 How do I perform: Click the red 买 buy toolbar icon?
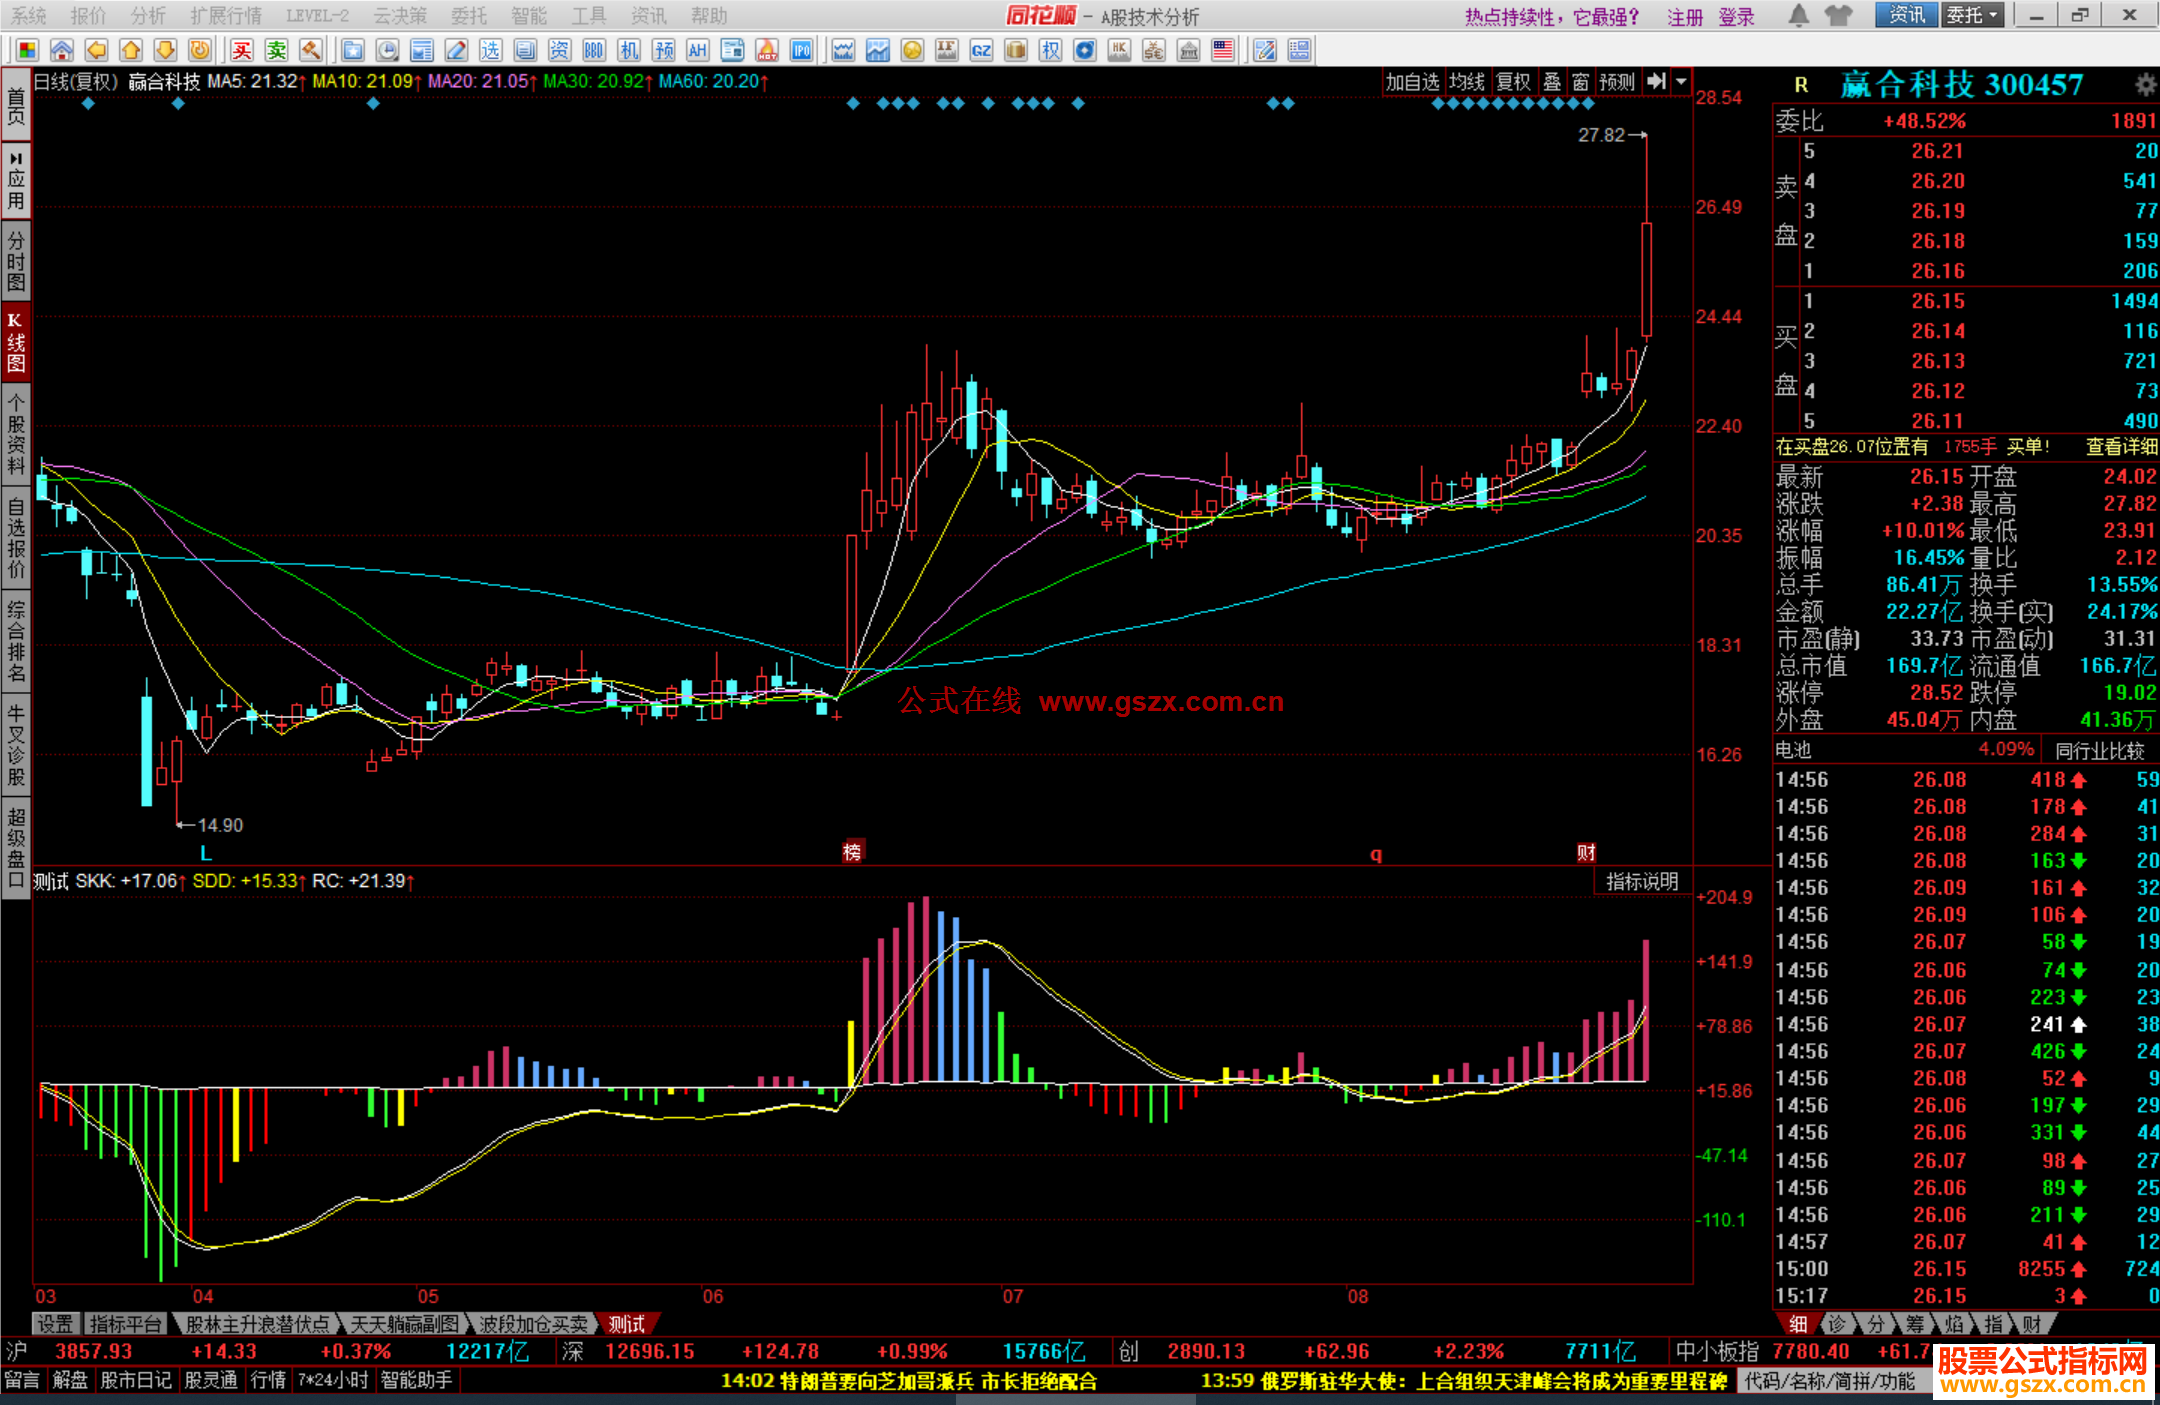242,50
